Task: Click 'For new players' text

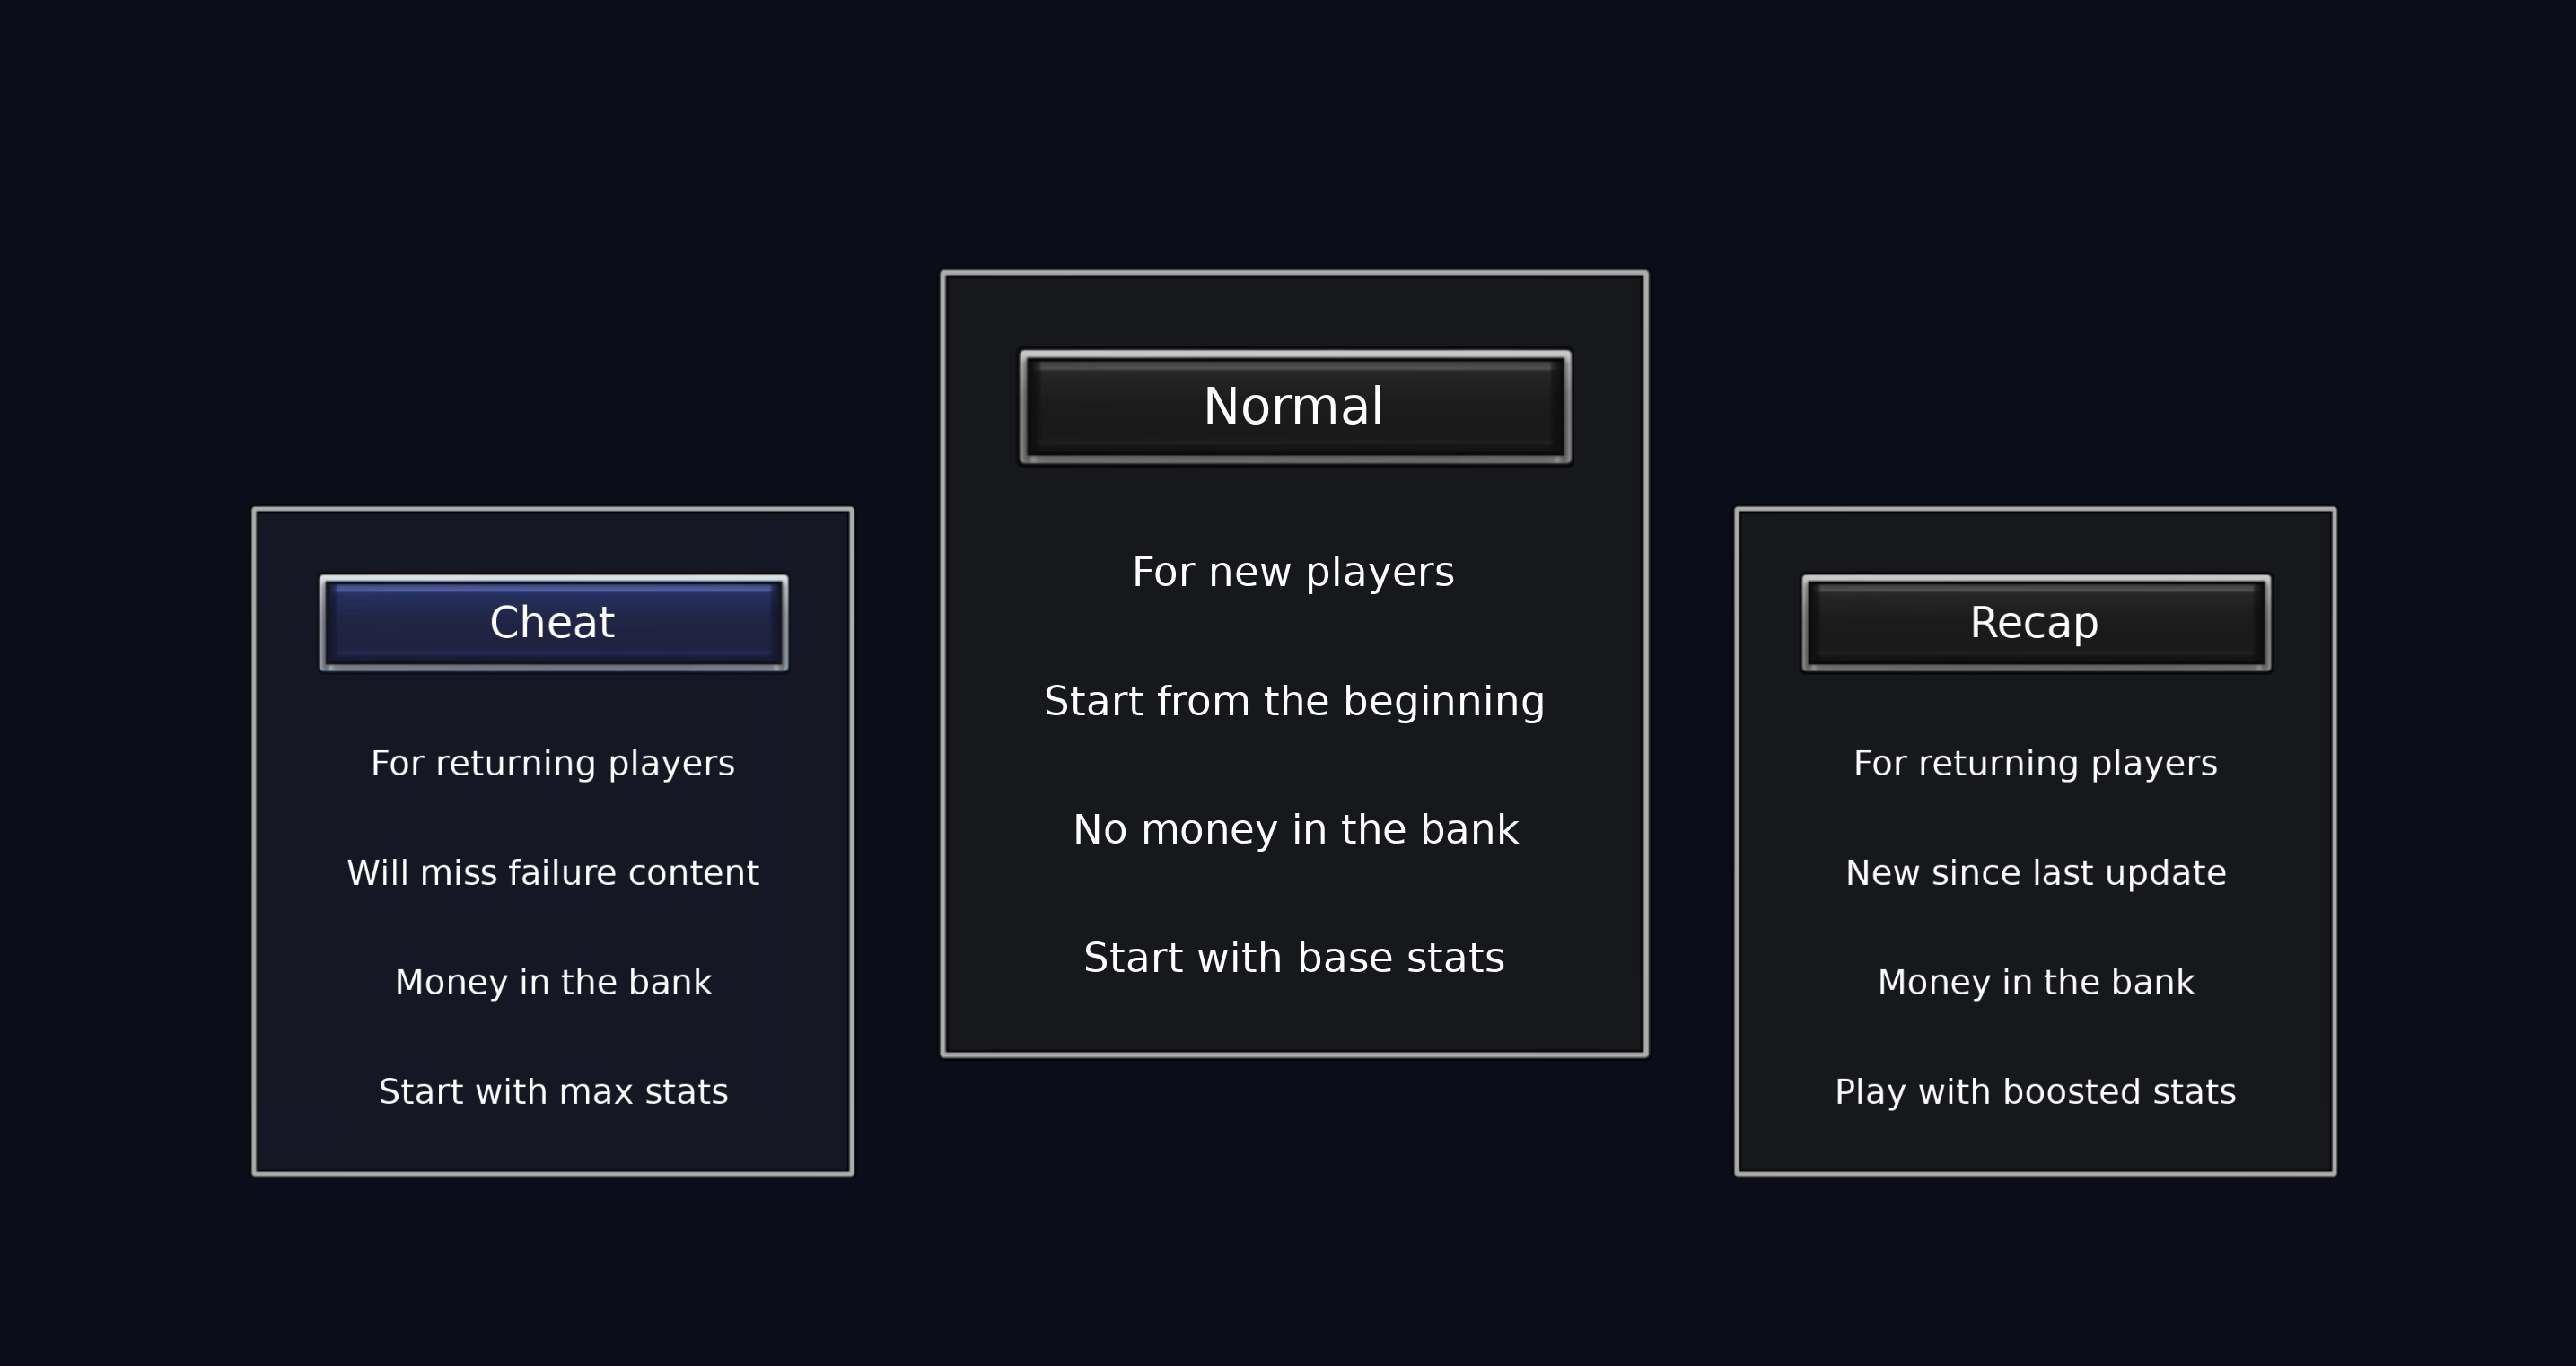Action: (1293, 572)
